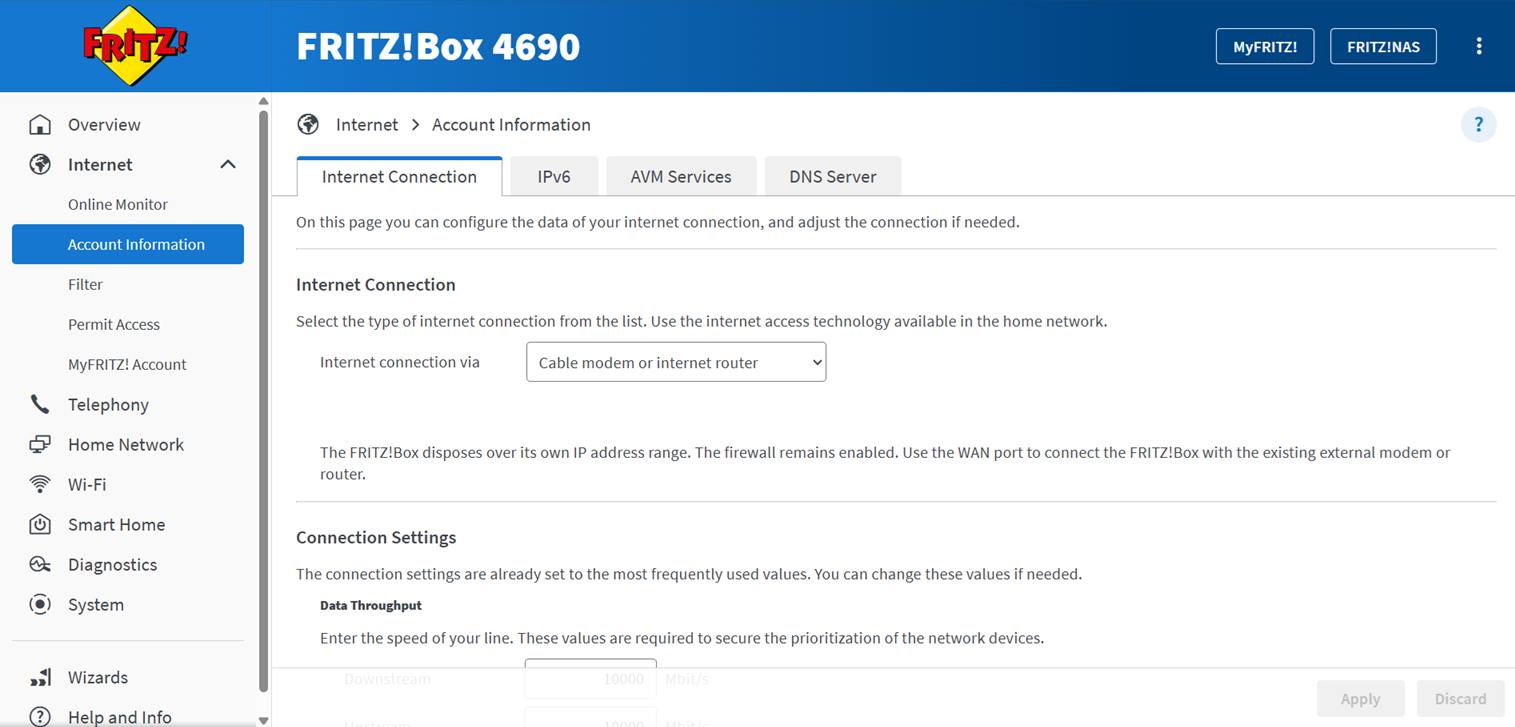Viewport: 1515px width, 727px height.
Task: Click the MyFRITZ! header button
Action: pyautogui.click(x=1265, y=47)
